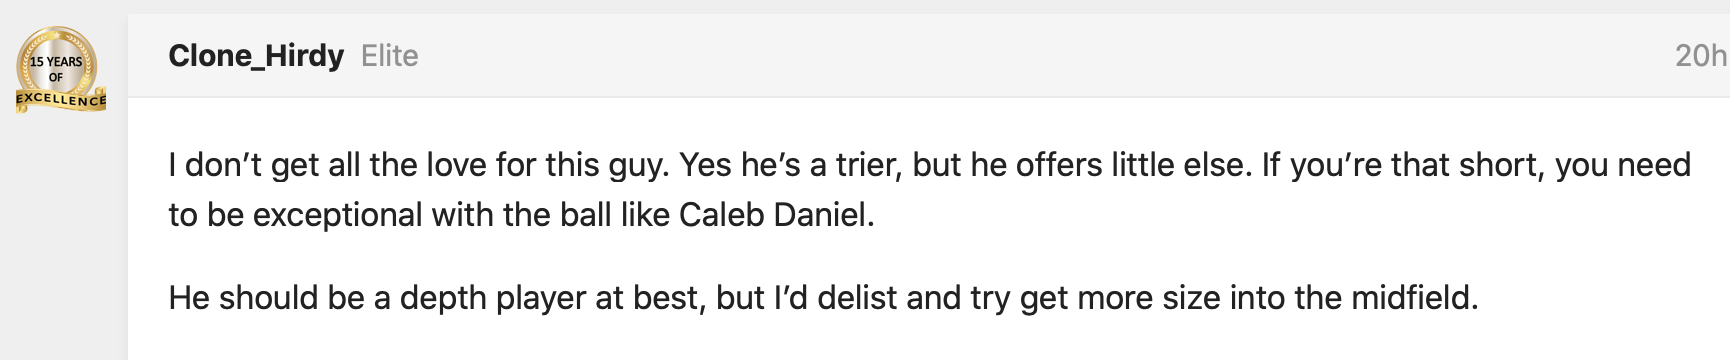This screenshot has width=1730, height=360.
Task: Click the paragraph starting "He should be"
Action: coord(823,298)
